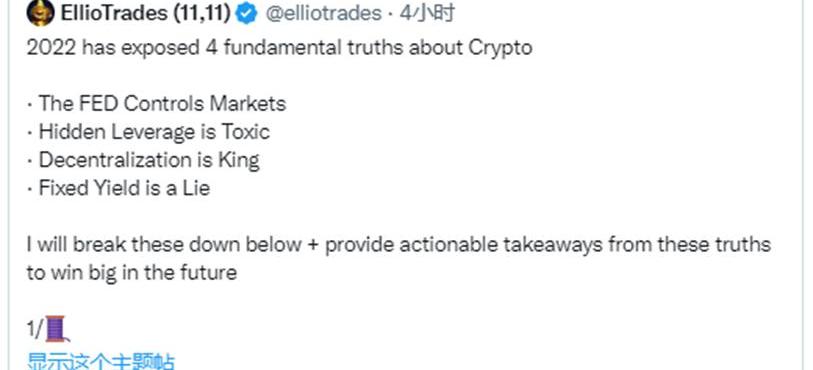Click the "Fixed Yield is a Lie" bullet
Image resolution: width=813 pixels, height=370 pixels.
tap(118, 188)
